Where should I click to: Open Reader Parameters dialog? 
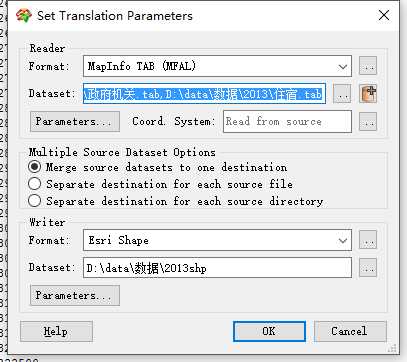(x=75, y=122)
